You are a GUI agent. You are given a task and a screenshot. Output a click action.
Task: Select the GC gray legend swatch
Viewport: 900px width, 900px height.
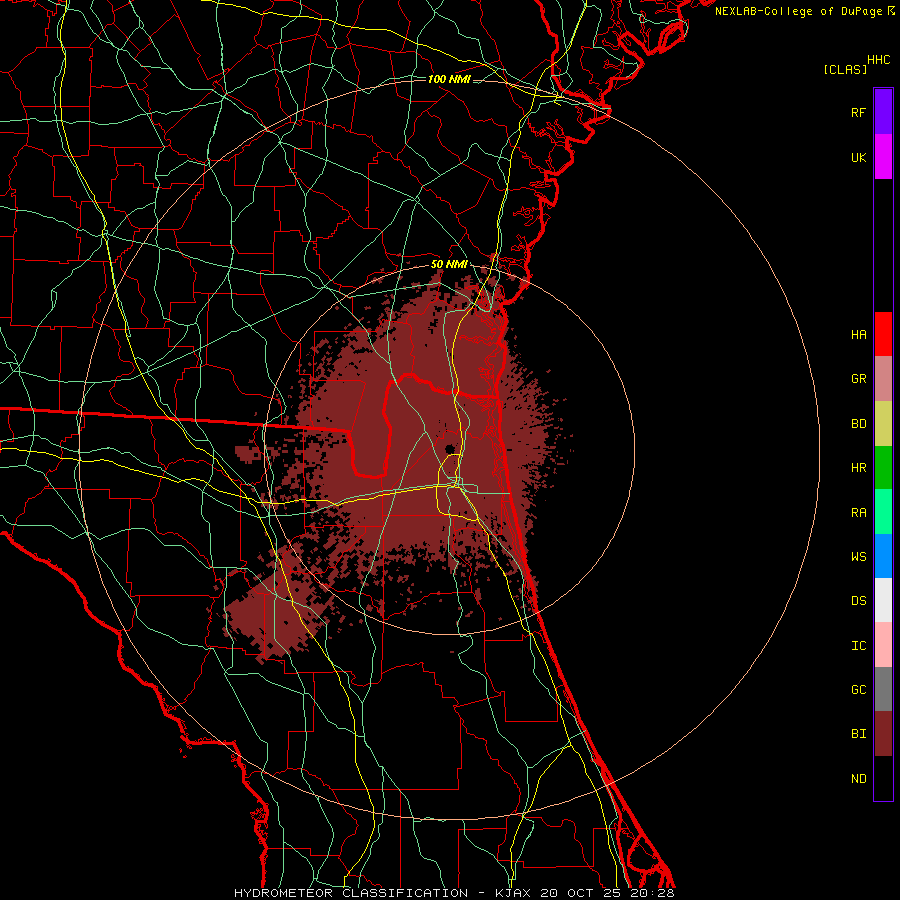(x=883, y=689)
